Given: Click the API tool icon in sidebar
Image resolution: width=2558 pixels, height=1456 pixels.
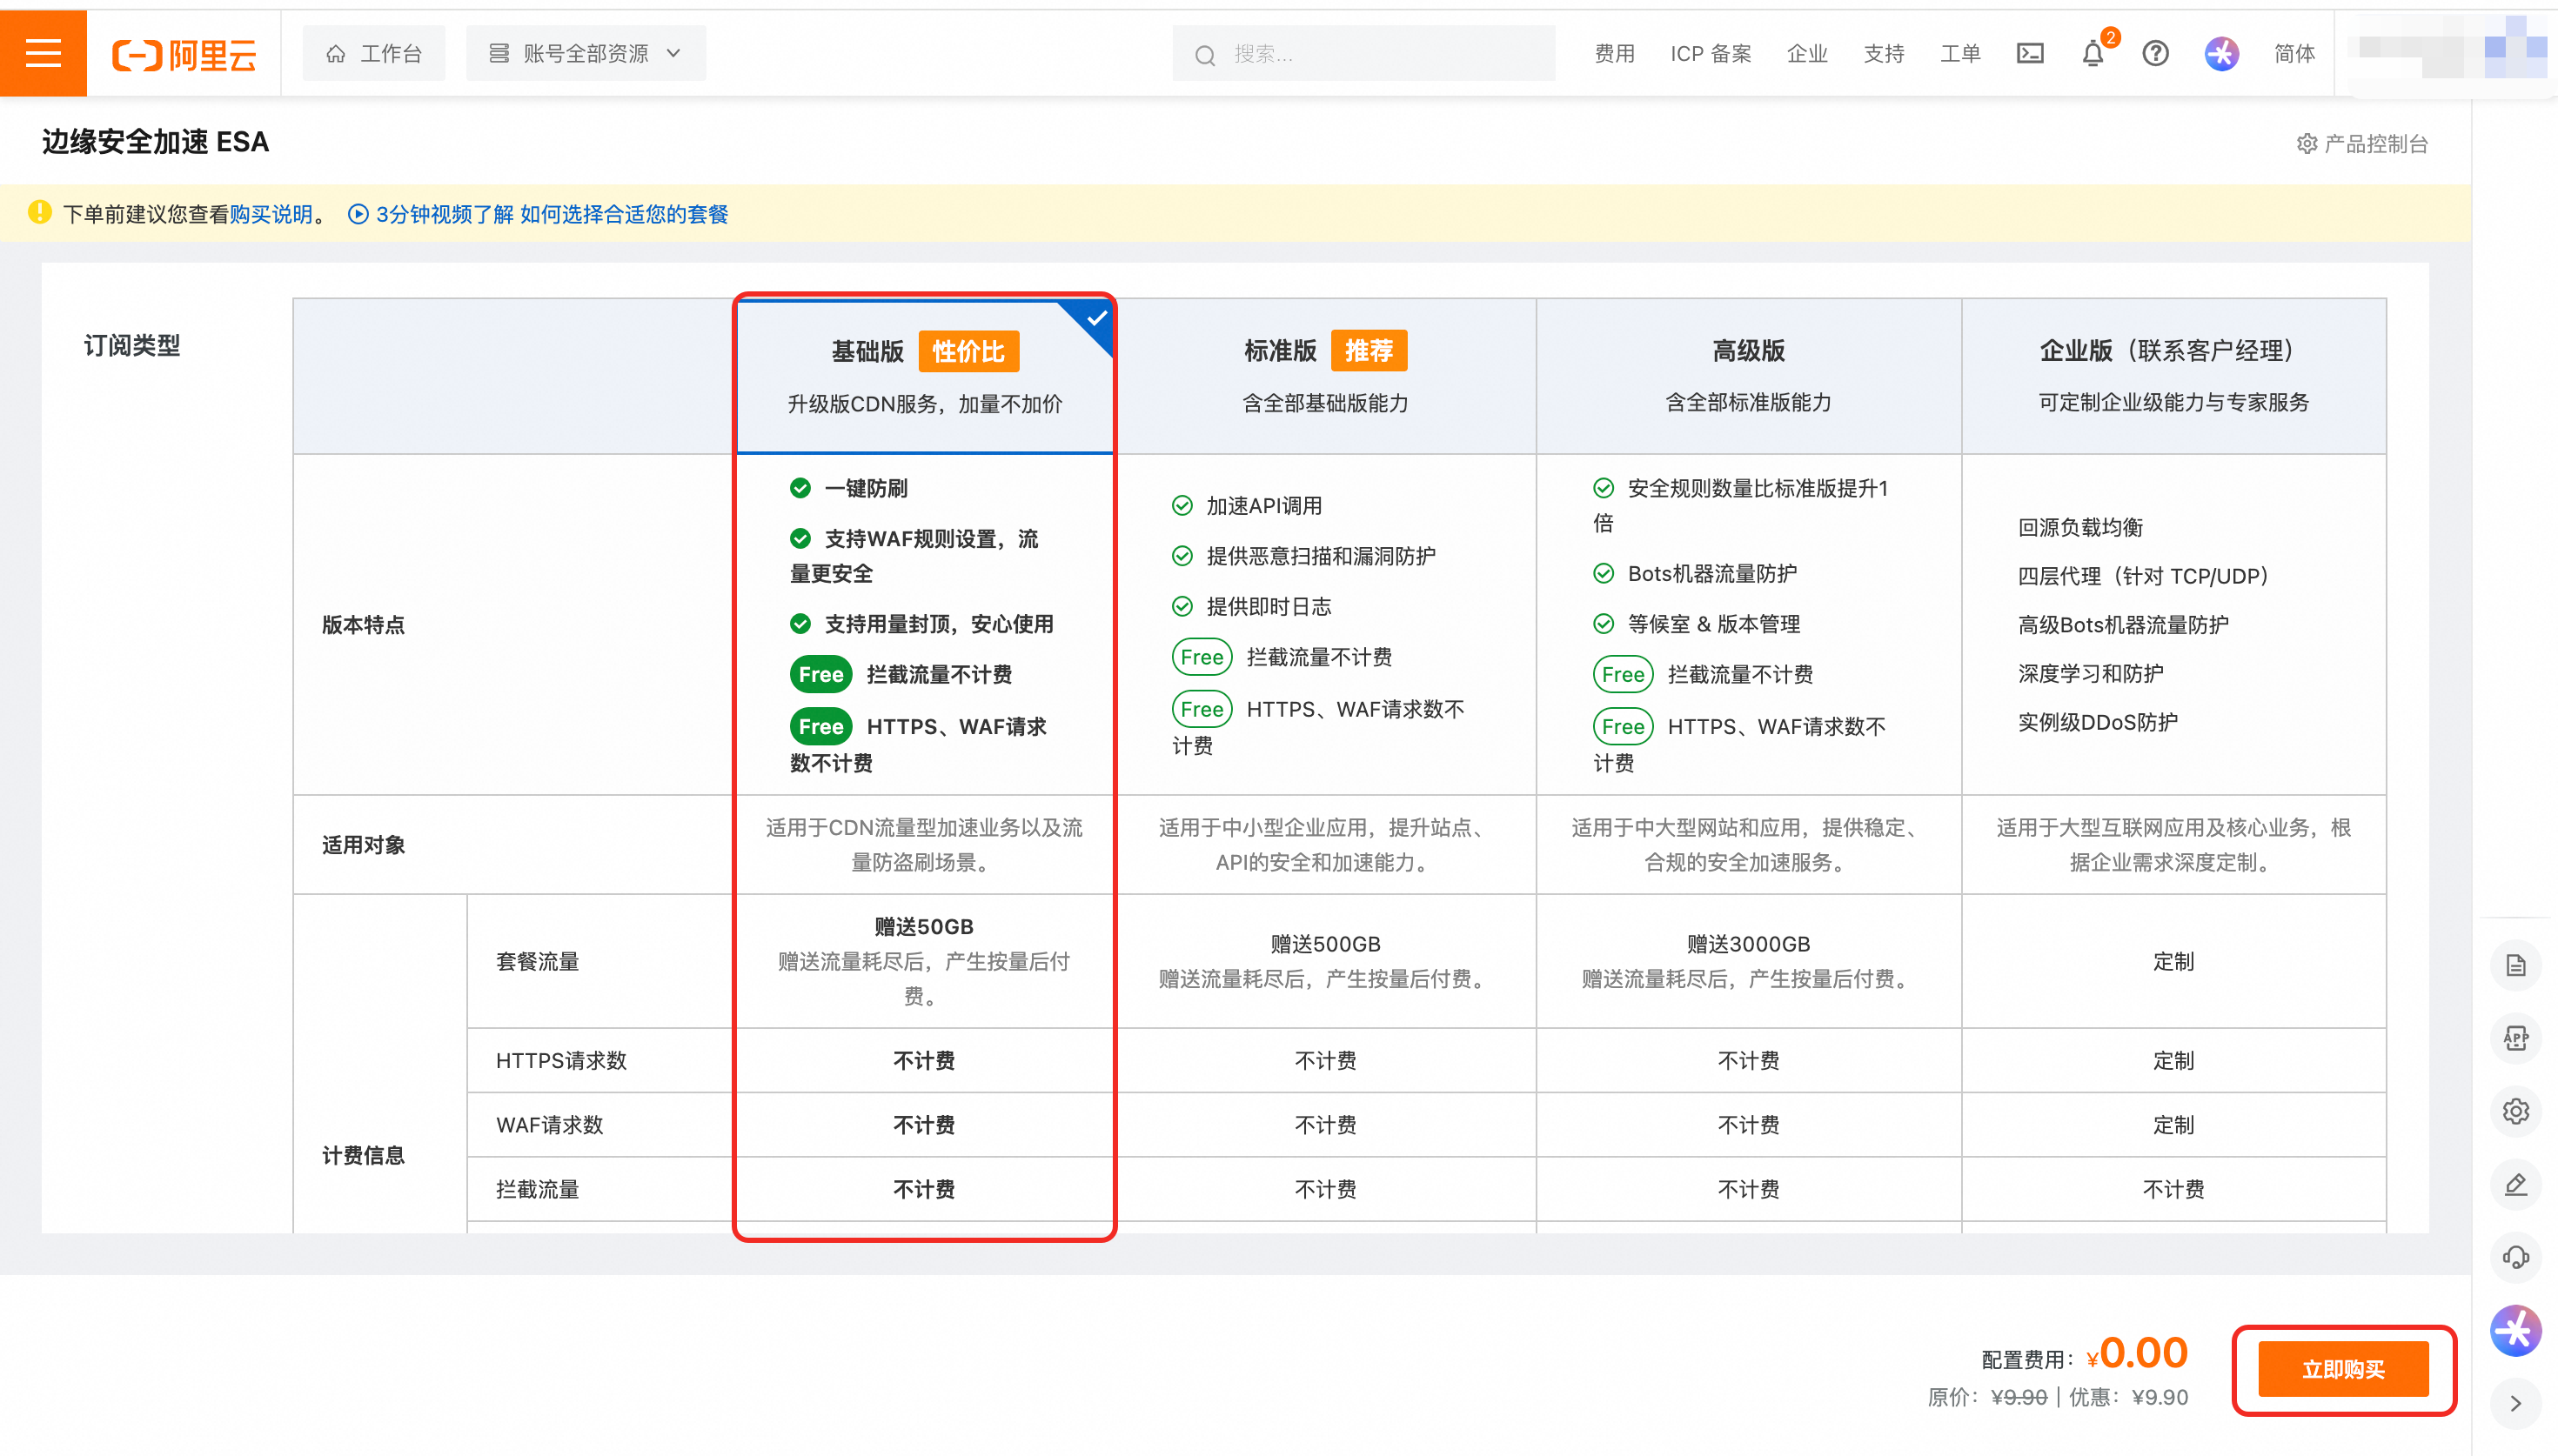Looking at the screenshot, I should [2515, 1038].
